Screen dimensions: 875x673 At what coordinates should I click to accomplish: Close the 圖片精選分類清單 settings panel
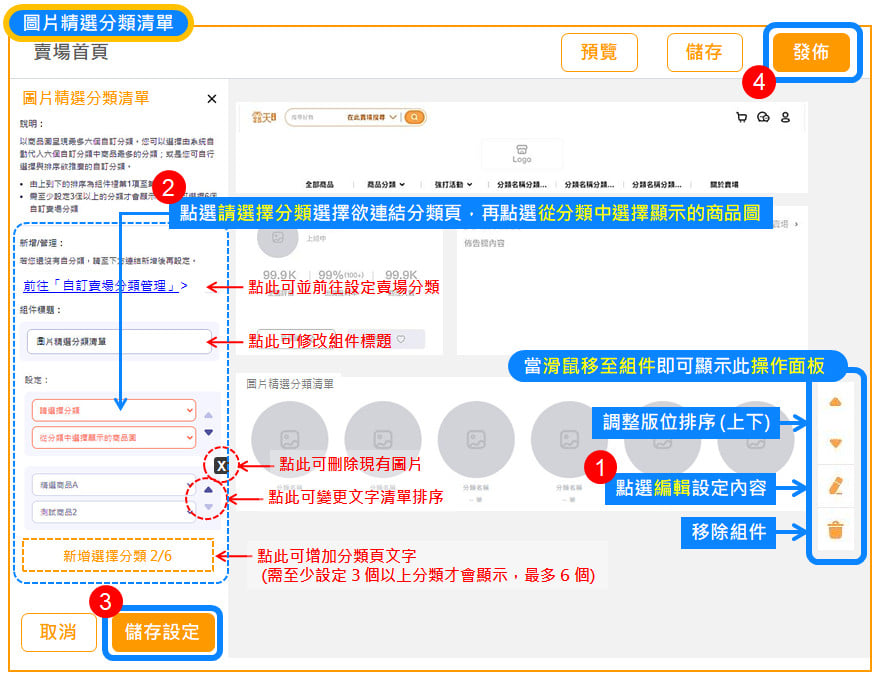point(211,99)
